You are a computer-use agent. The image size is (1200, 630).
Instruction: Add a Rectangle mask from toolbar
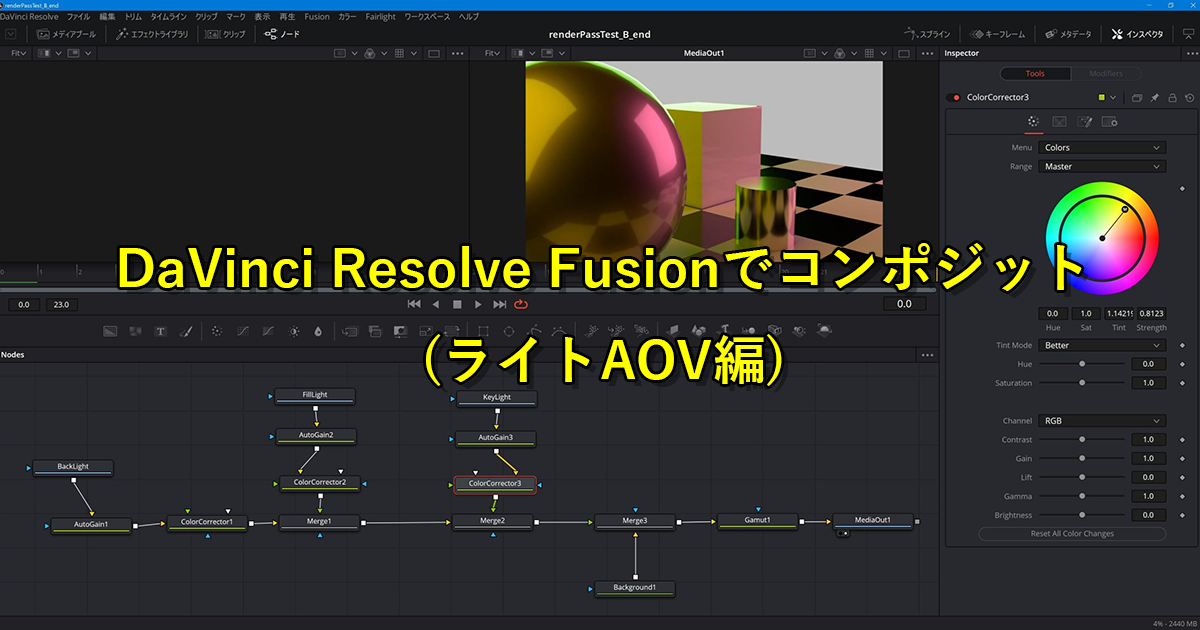point(483,330)
